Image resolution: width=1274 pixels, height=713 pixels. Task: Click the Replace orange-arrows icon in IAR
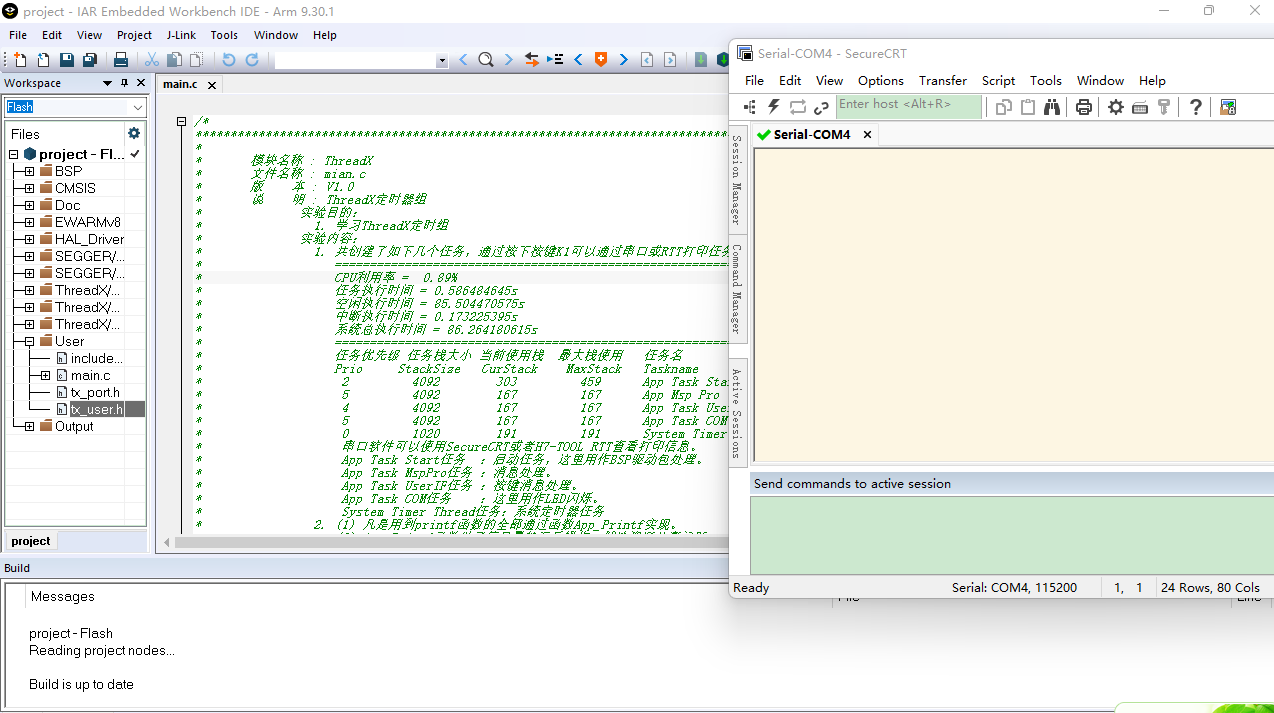[531, 60]
